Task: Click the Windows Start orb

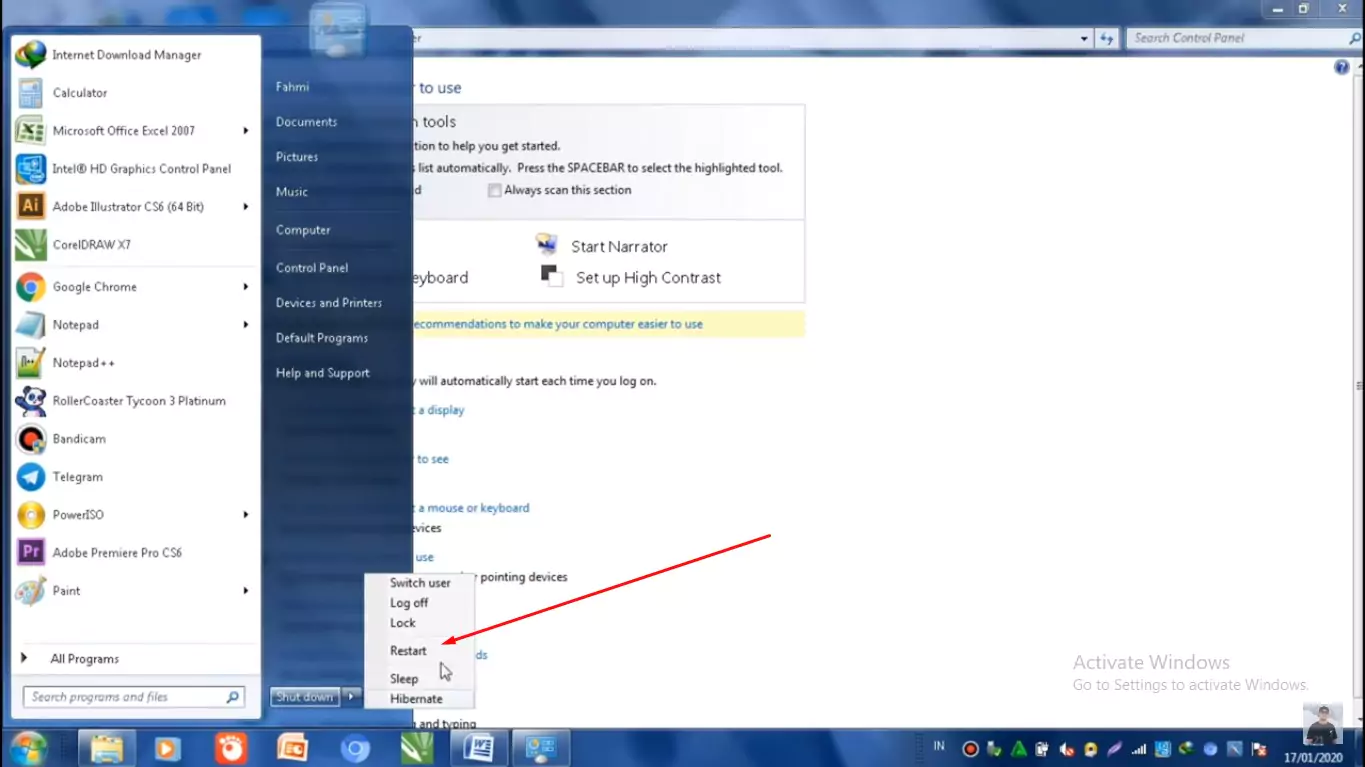Action: [x=29, y=748]
